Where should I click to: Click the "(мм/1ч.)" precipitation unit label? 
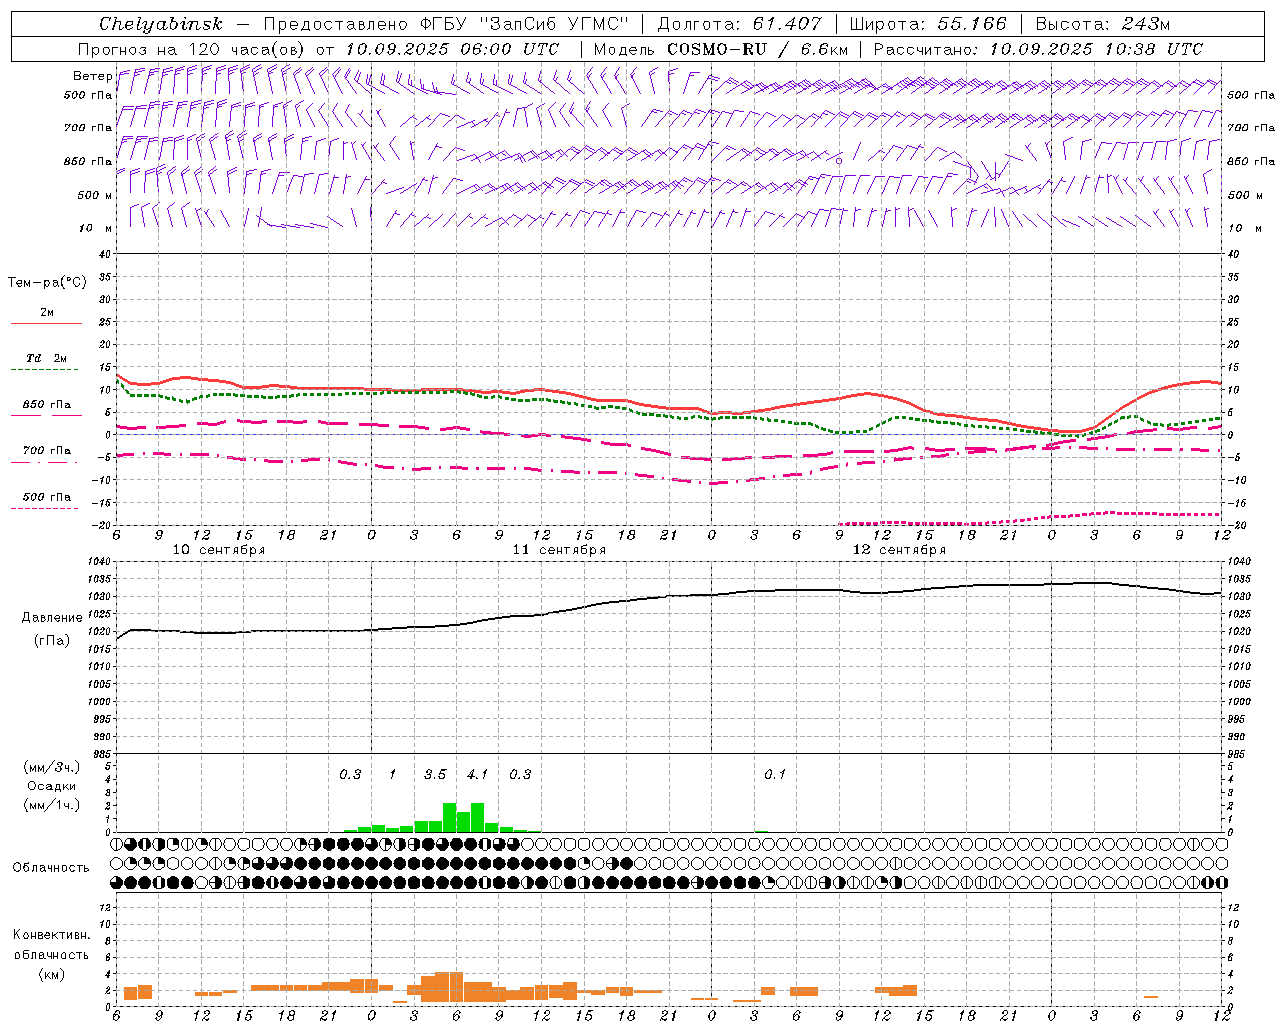pos(52,805)
